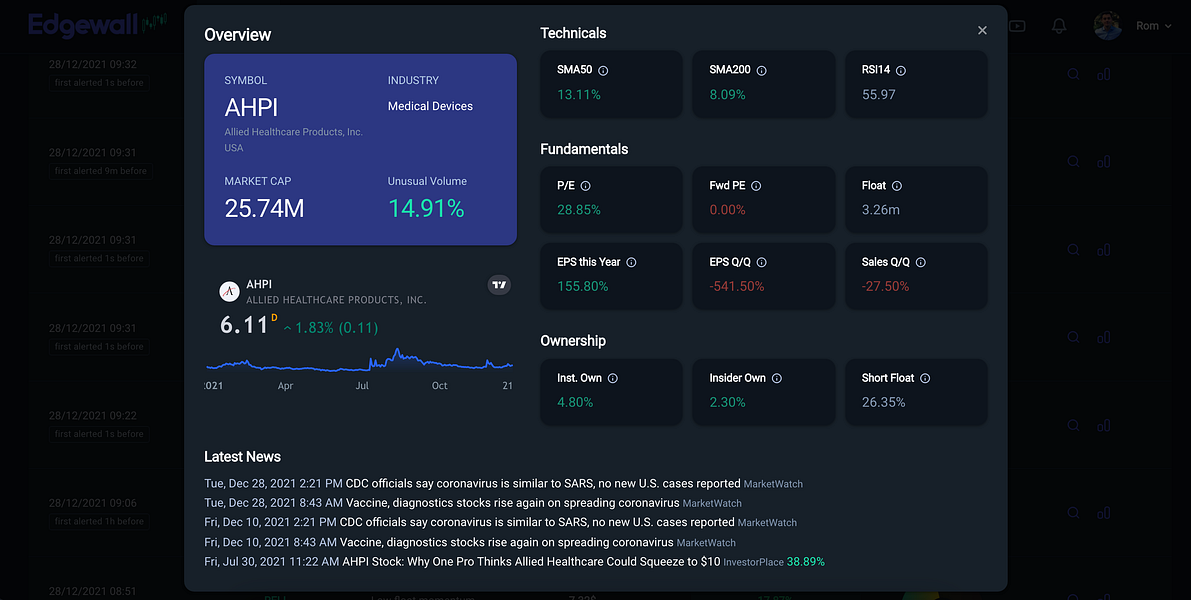The width and height of the screenshot is (1191, 600).
Task: Click the 14.91% unusual volume value
Action: 426,208
